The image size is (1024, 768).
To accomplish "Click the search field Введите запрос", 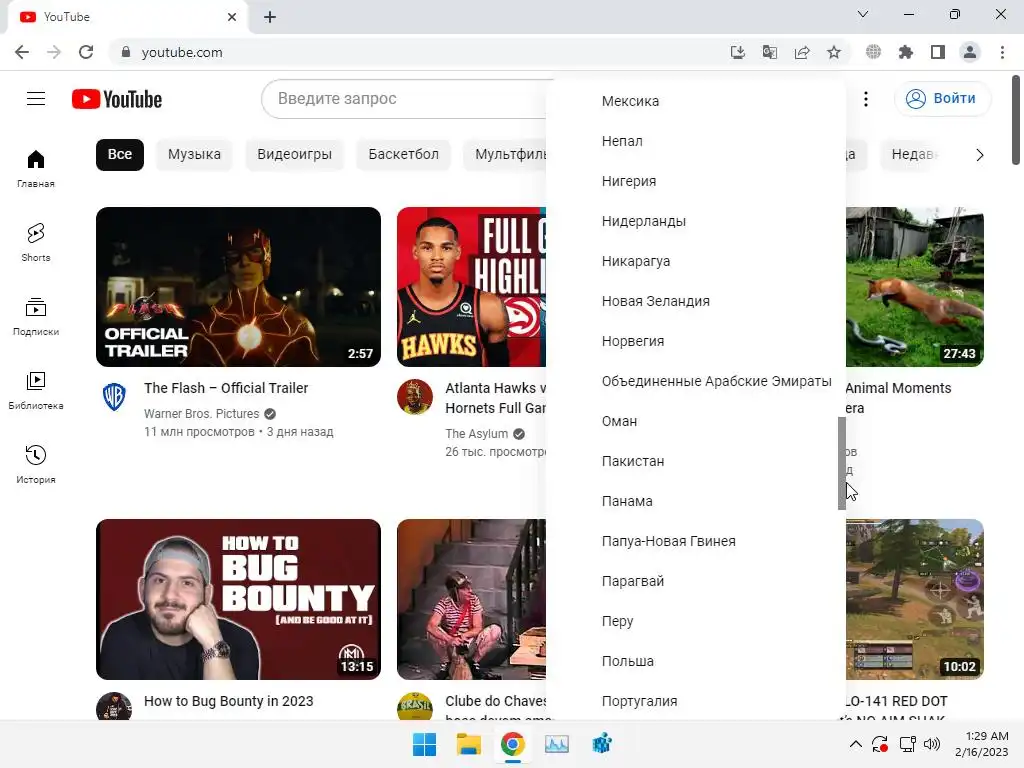I will pyautogui.click(x=405, y=99).
